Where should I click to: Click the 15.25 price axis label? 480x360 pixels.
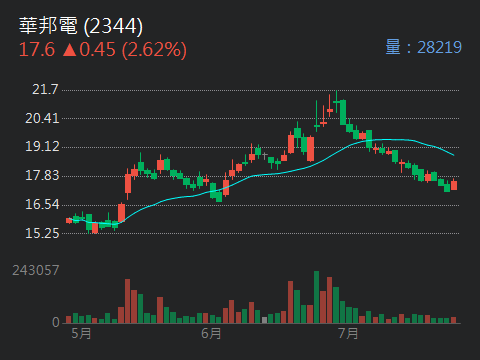click(42, 233)
